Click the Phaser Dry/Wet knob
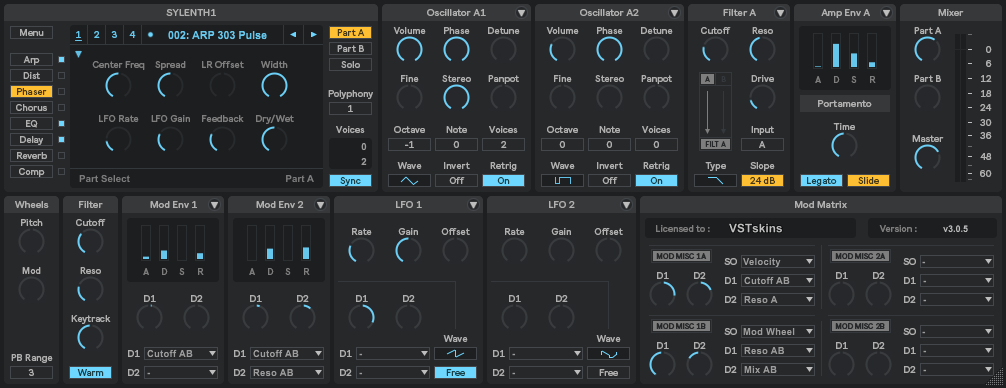Screen dimensions: 1006x388 click(275, 139)
